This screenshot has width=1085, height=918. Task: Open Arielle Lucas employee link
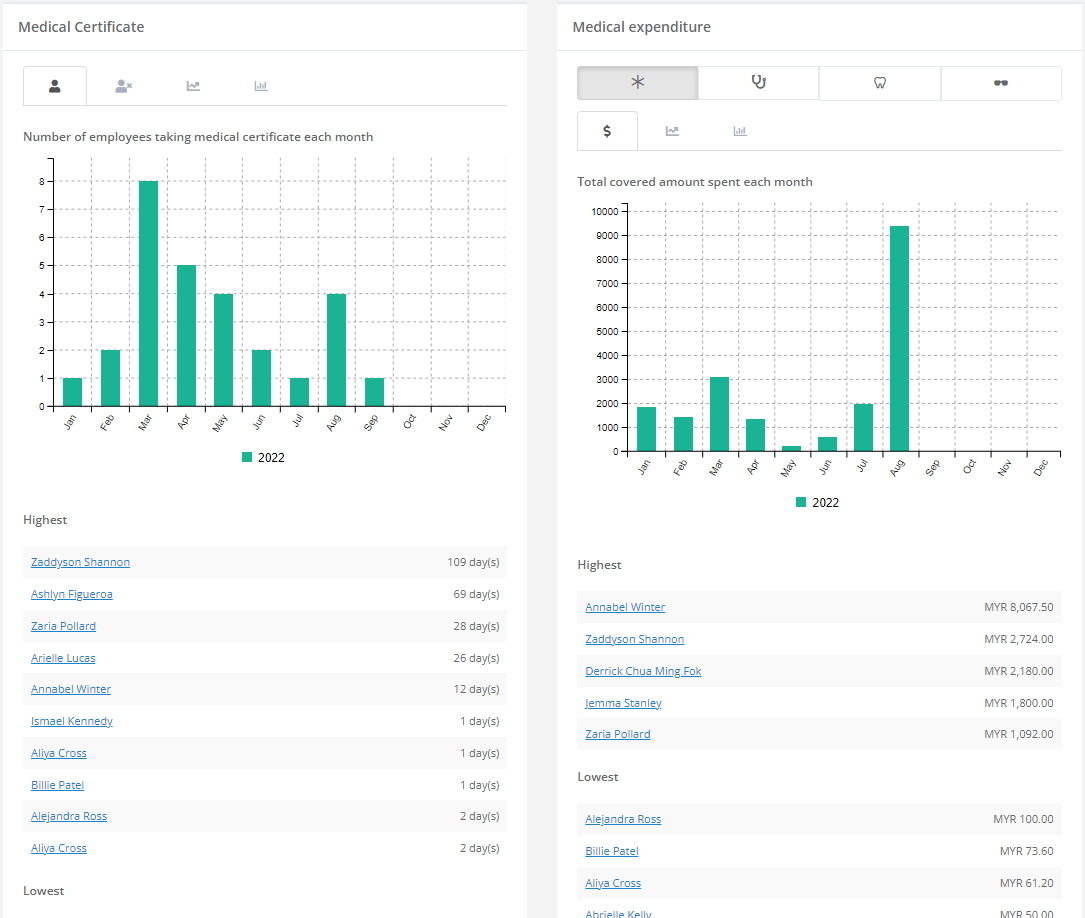[x=63, y=658]
